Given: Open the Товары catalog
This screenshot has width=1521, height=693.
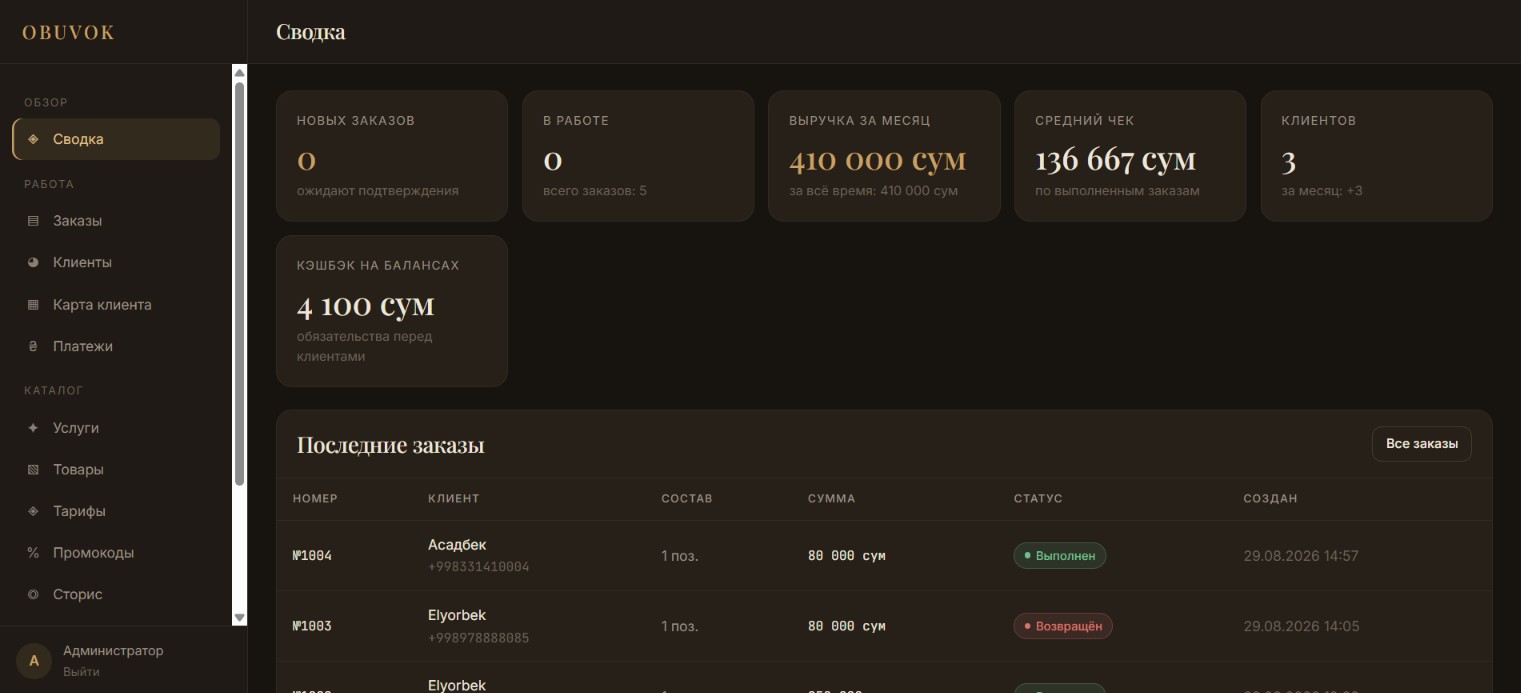Looking at the screenshot, I should pos(116,469).
